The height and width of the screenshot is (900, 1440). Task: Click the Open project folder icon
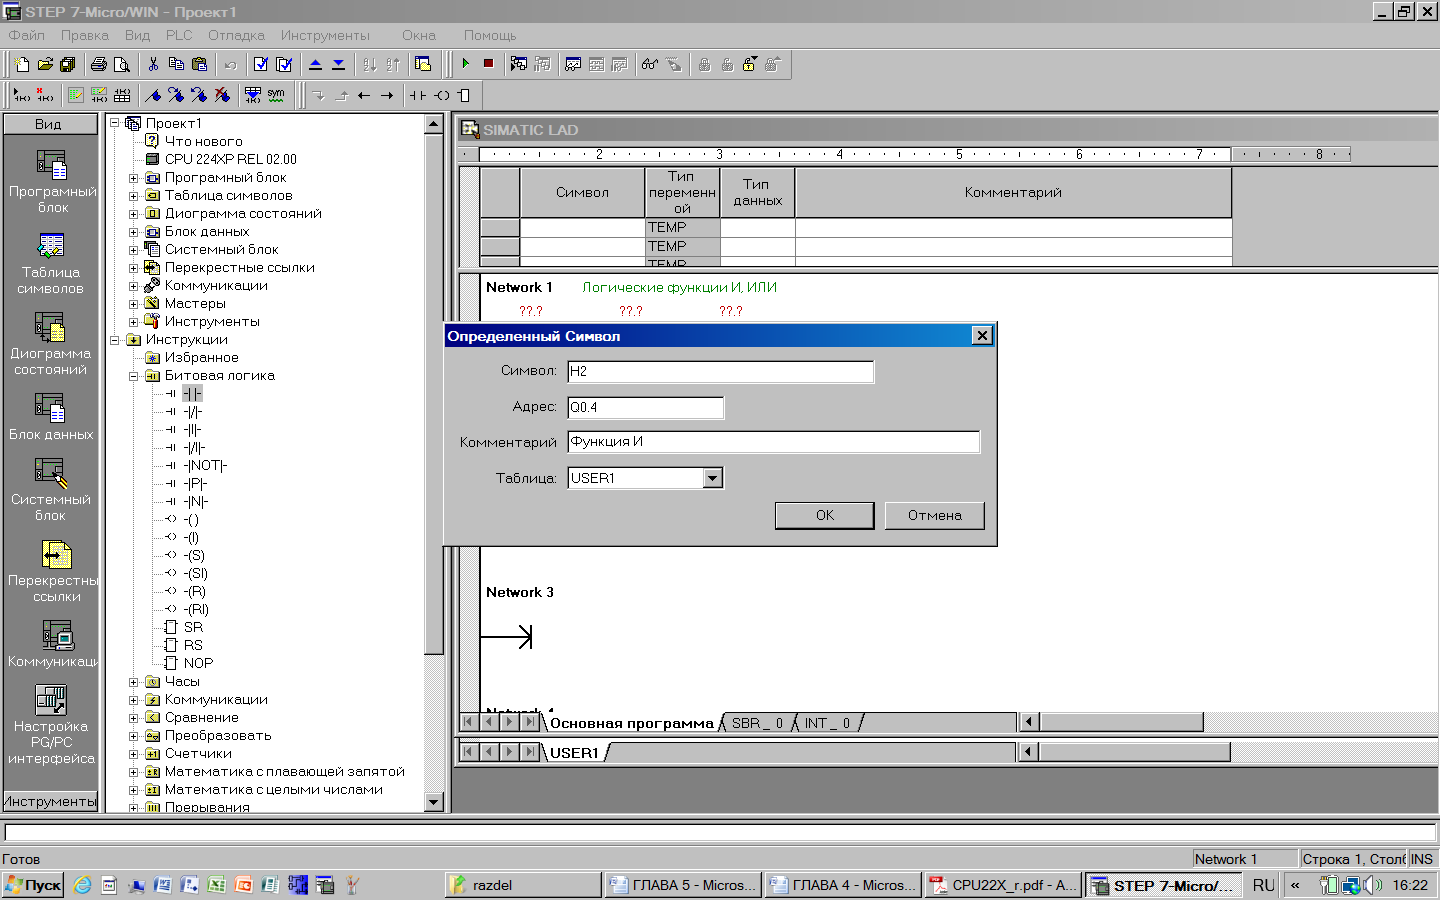pos(45,64)
